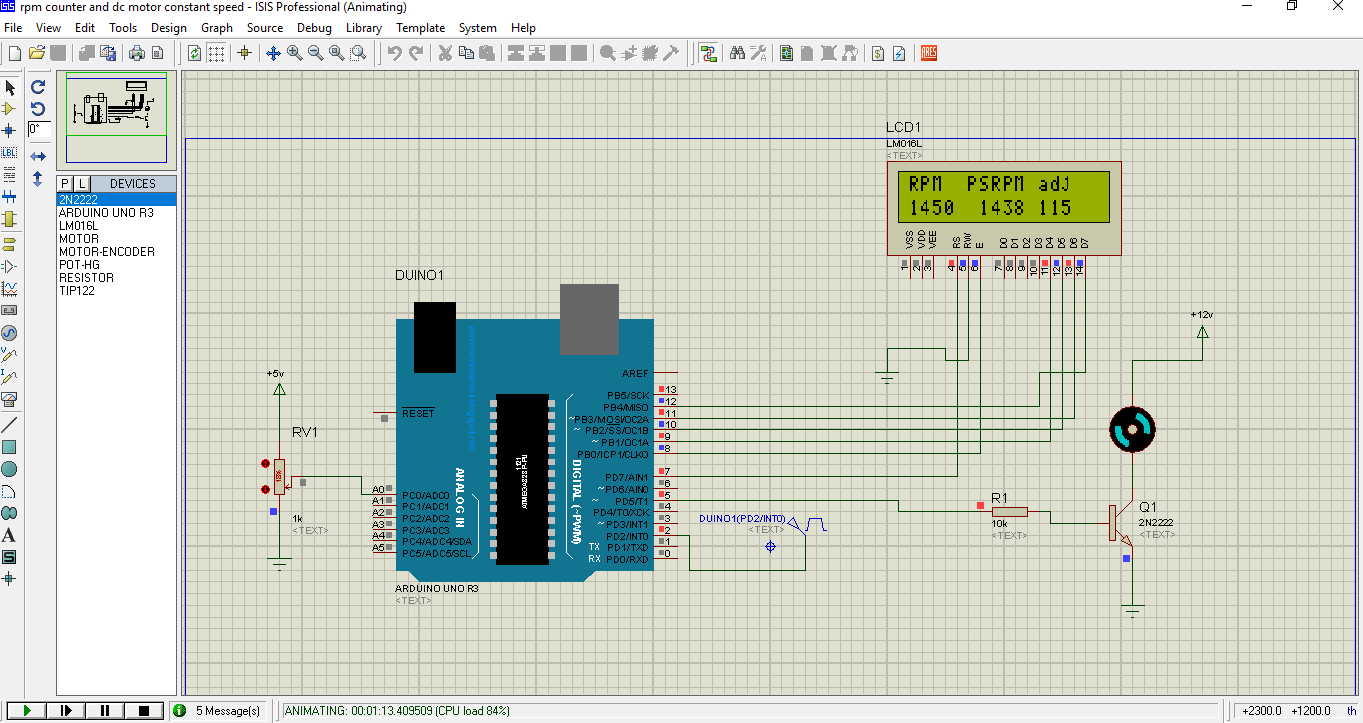Stop the motor speed simulation
This screenshot has height=723, width=1363.
[142, 710]
